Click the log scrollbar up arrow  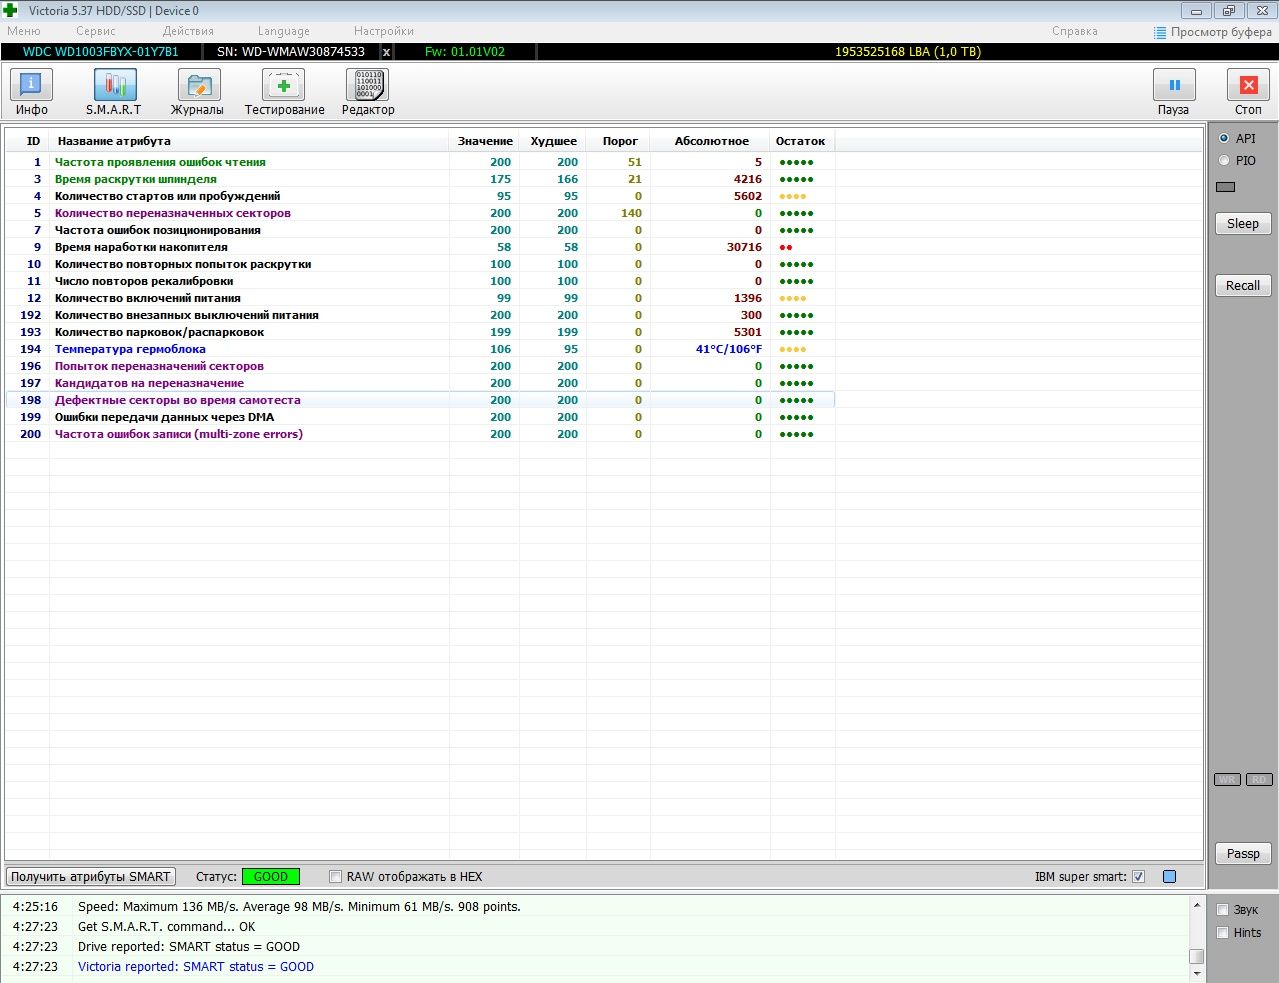[x=1196, y=905]
